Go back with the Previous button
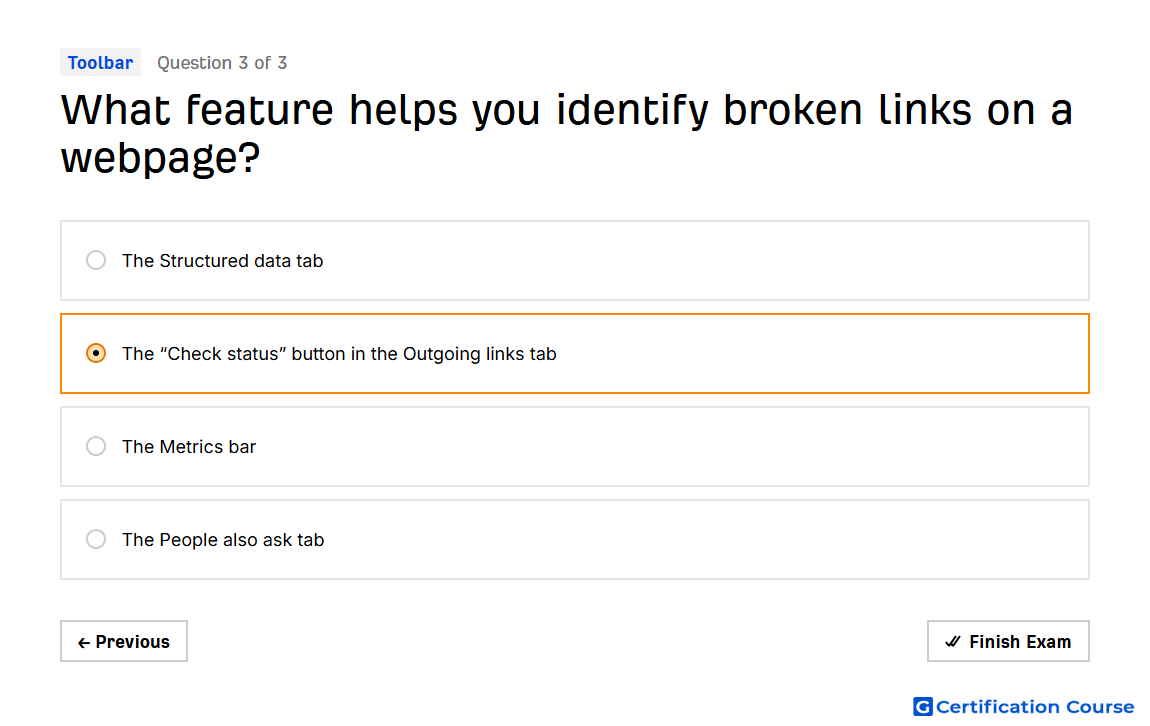This screenshot has width=1150, height=726. pyautogui.click(x=124, y=641)
